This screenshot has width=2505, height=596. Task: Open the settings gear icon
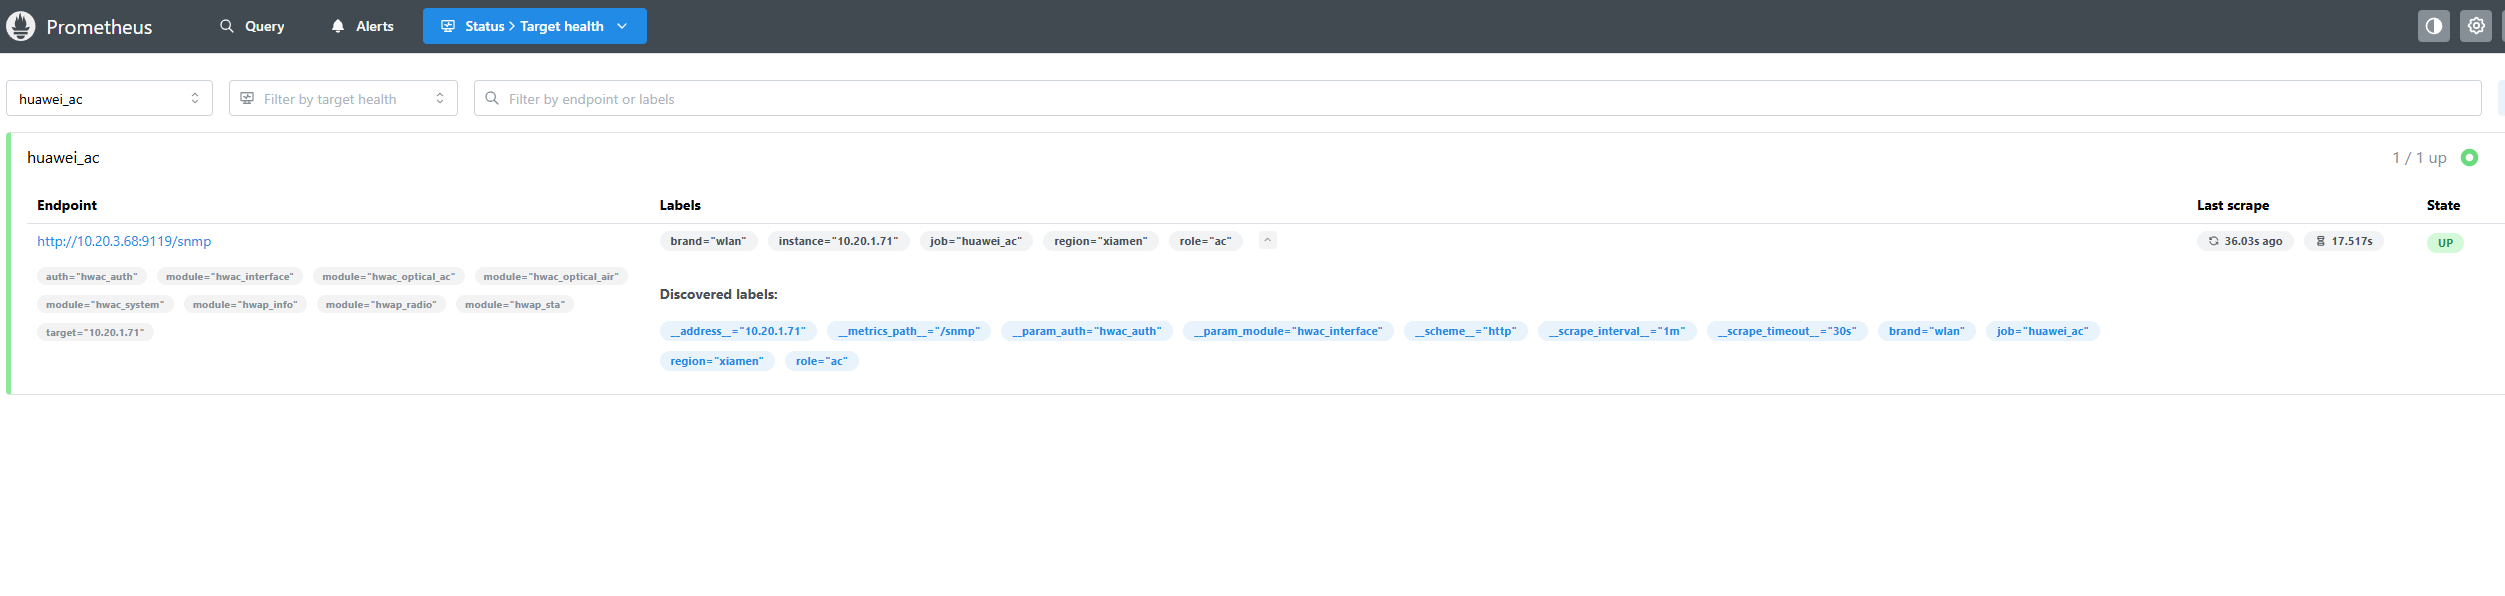(2475, 26)
